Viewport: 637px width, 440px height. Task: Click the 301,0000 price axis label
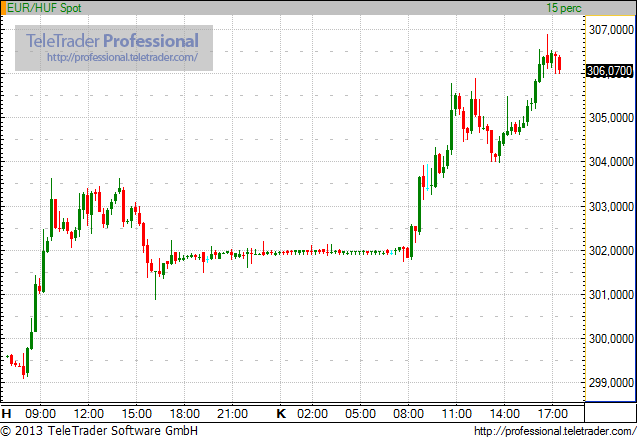point(611,294)
